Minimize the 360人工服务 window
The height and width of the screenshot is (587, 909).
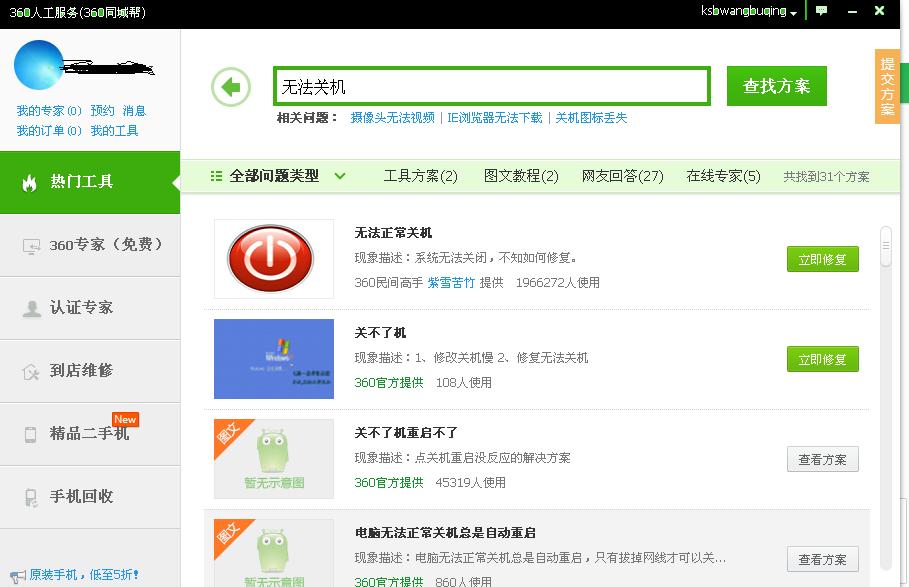click(852, 11)
